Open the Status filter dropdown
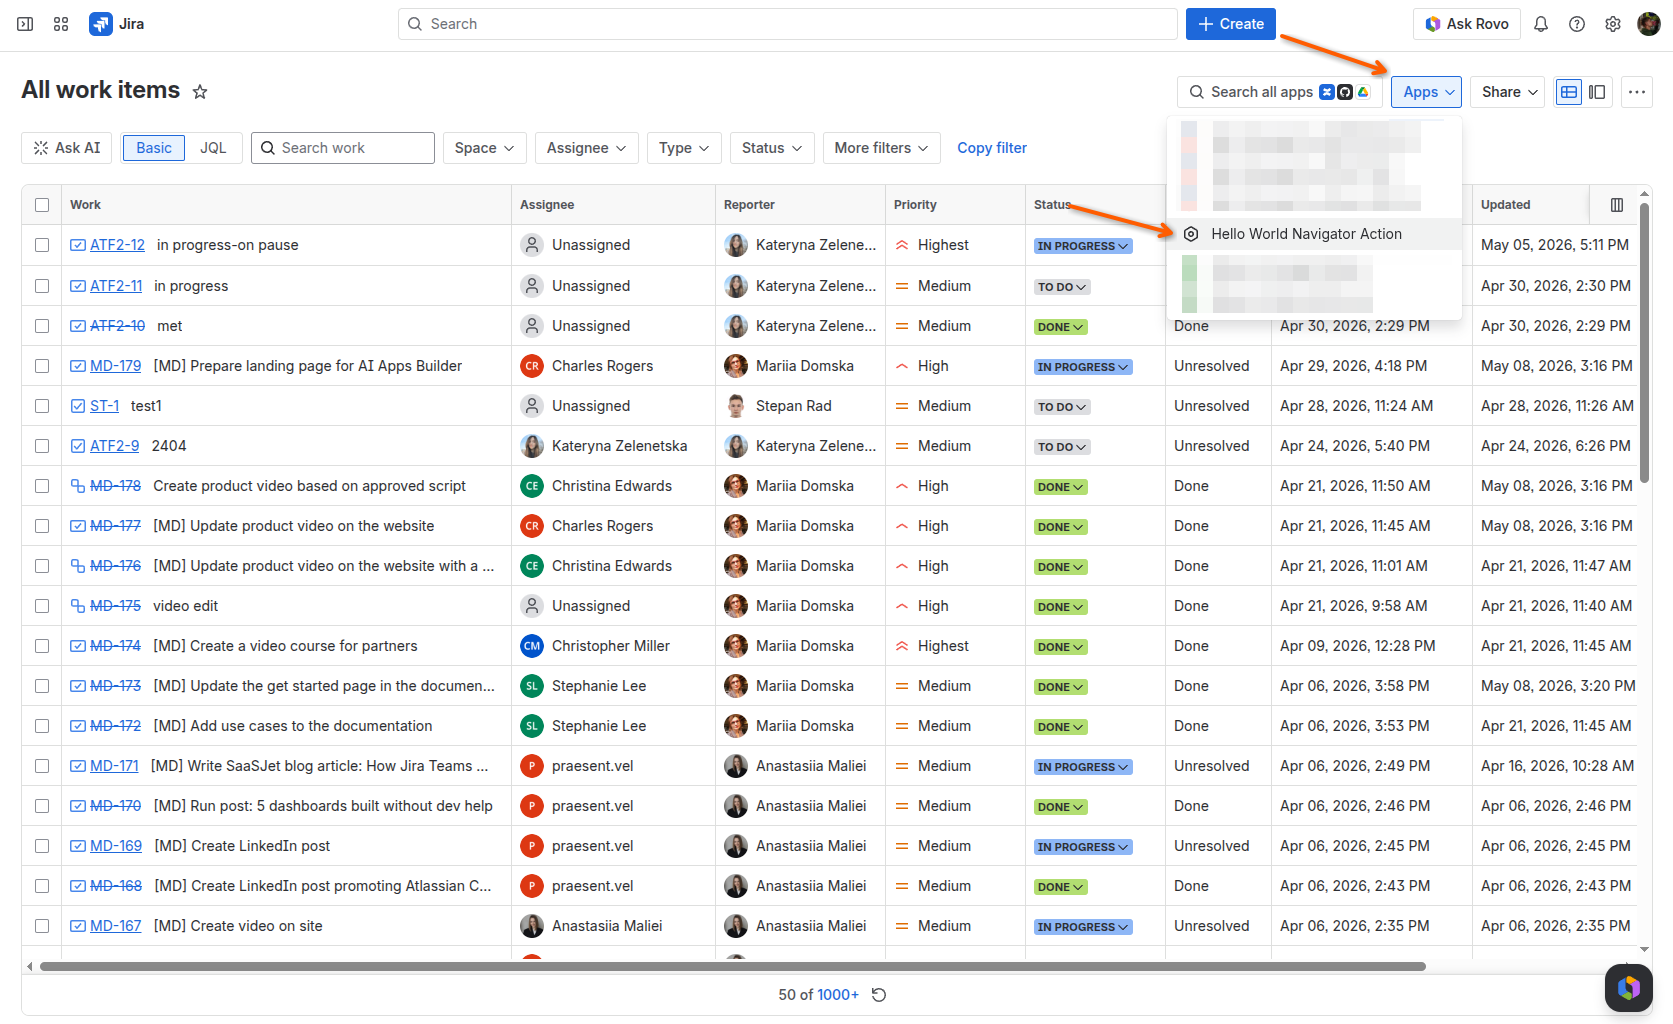1673x1024 pixels. point(772,148)
